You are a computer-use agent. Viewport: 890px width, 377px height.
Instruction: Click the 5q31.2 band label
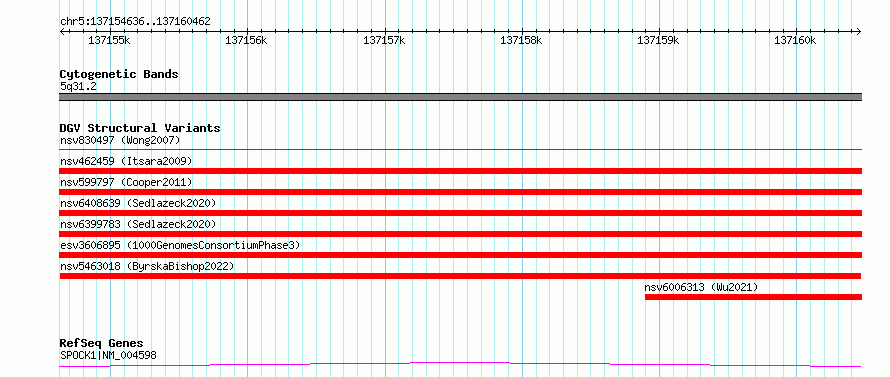(x=78, y=87)
